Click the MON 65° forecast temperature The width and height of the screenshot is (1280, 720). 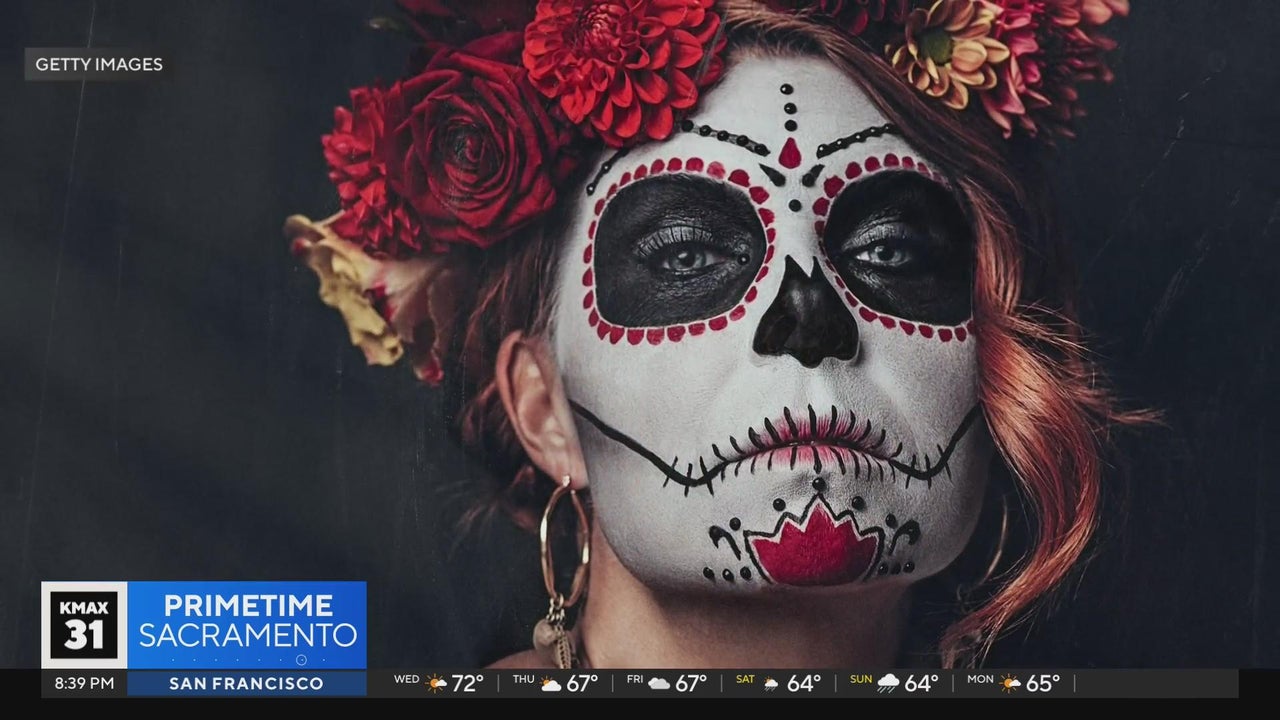(x=1042, y=684)
